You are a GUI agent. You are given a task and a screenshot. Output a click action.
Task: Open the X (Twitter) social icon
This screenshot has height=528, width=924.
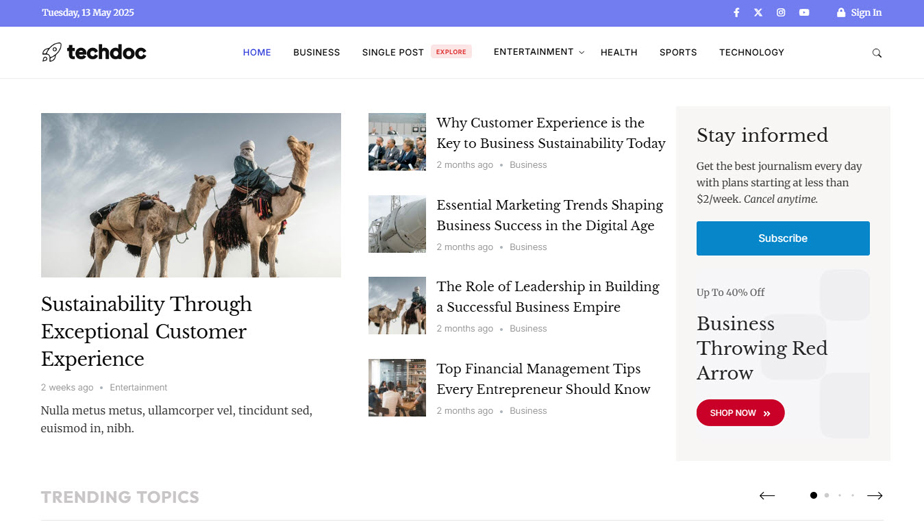tap(758, 12)
